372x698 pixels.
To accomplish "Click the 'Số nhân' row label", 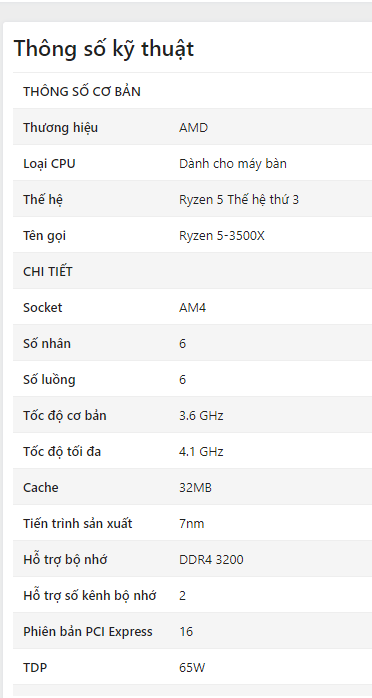I will pyautogui.click(x=47, y=344).
